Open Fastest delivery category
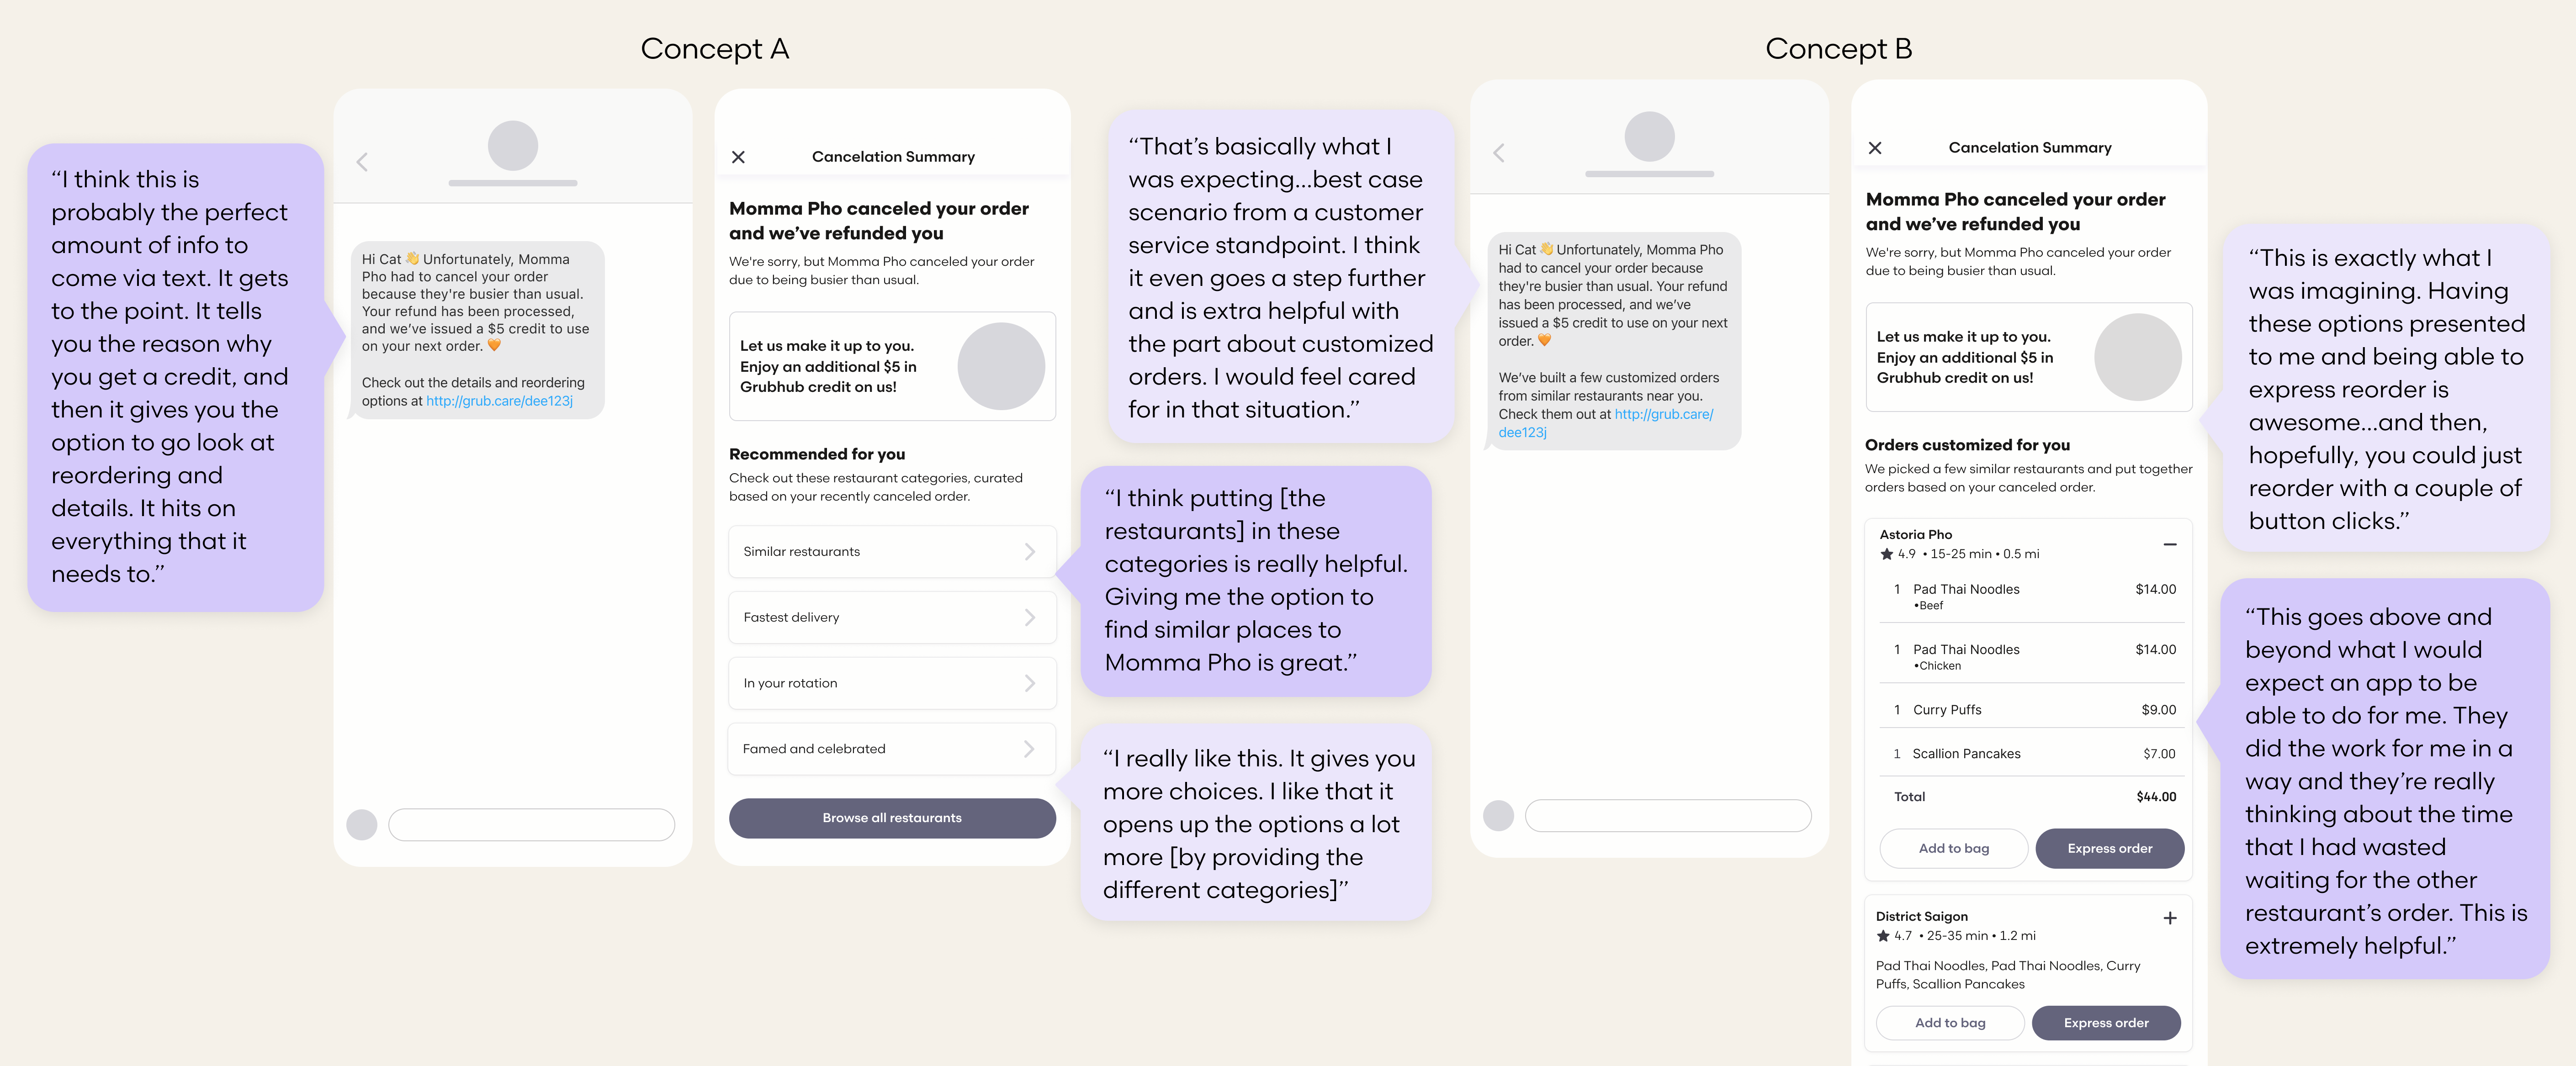The height and width of the screenshot is (1066, 2576). (891, 618)
